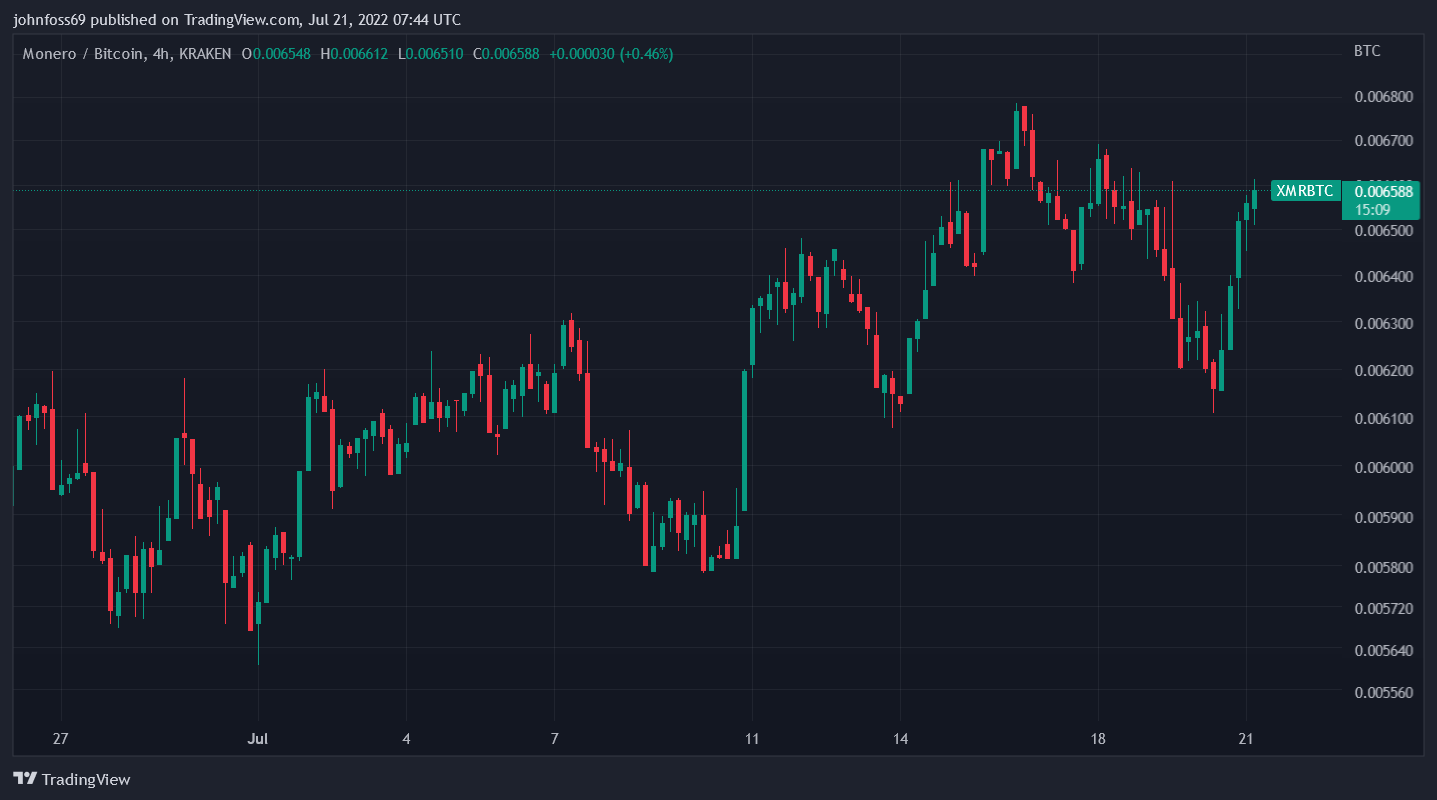Click the 0.005800 price axis label
Screen dimensions: 1437x800
point(1384,568)
